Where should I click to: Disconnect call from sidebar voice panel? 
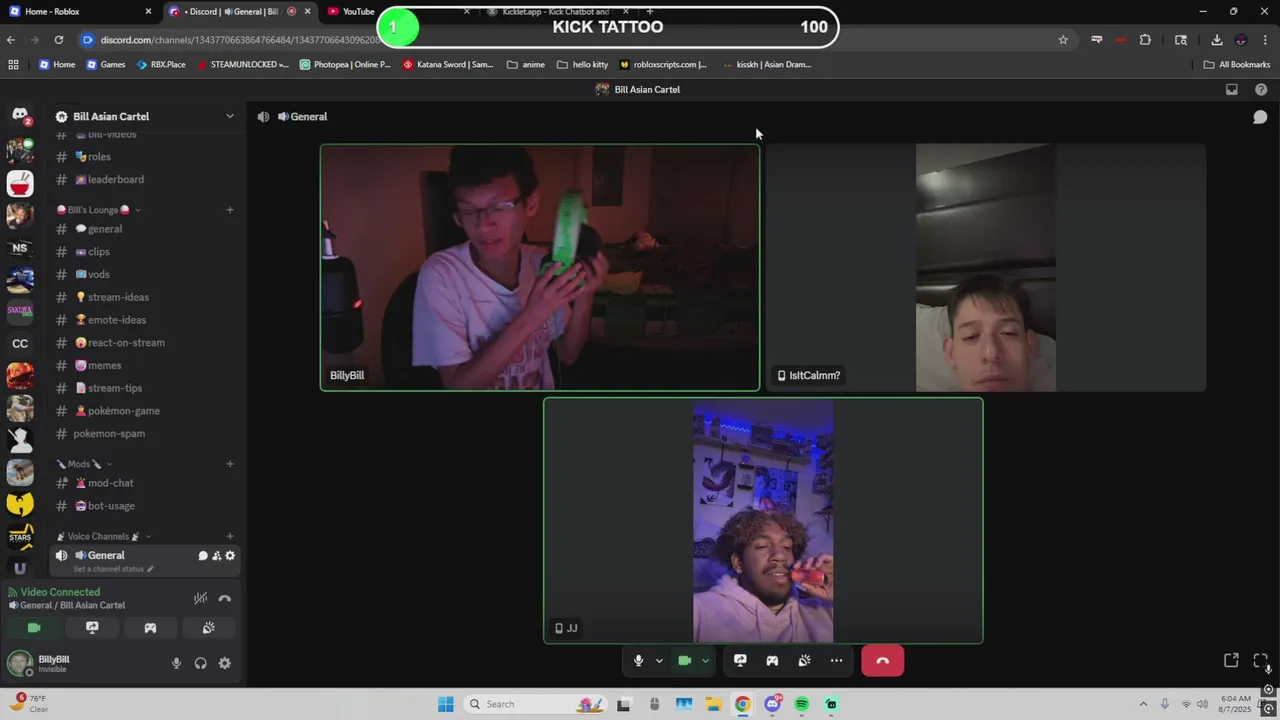pos(225,598)
